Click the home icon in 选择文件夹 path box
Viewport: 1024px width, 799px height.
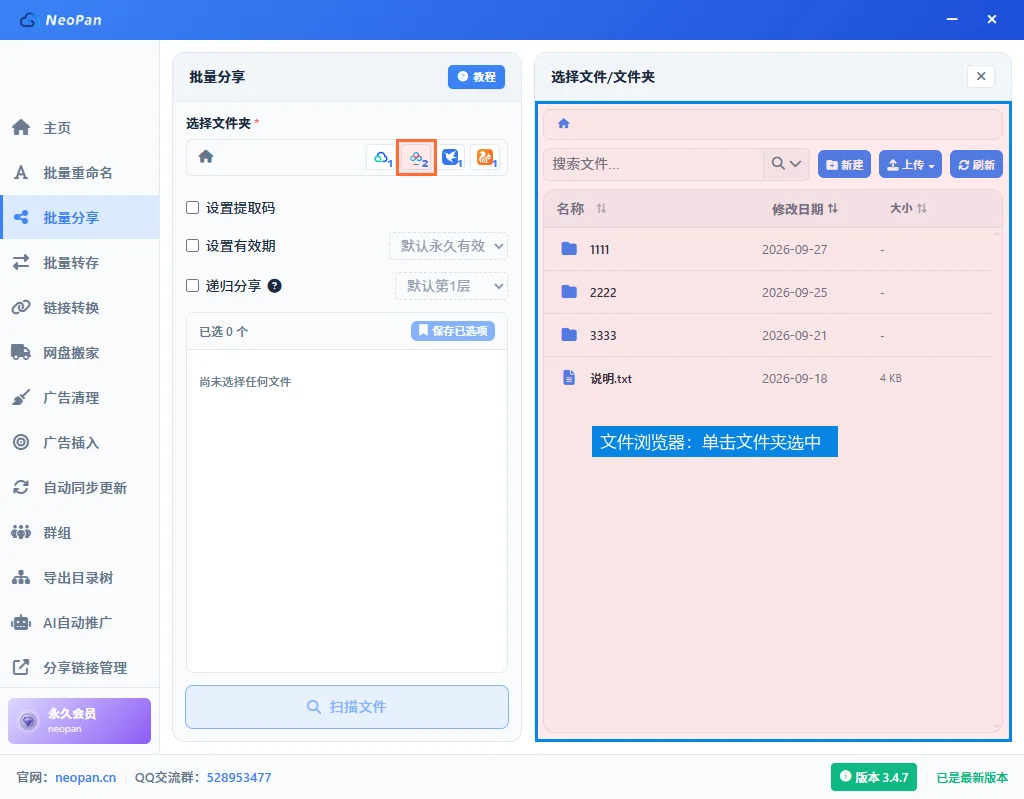pyautogui.click(x=206, y=157)
